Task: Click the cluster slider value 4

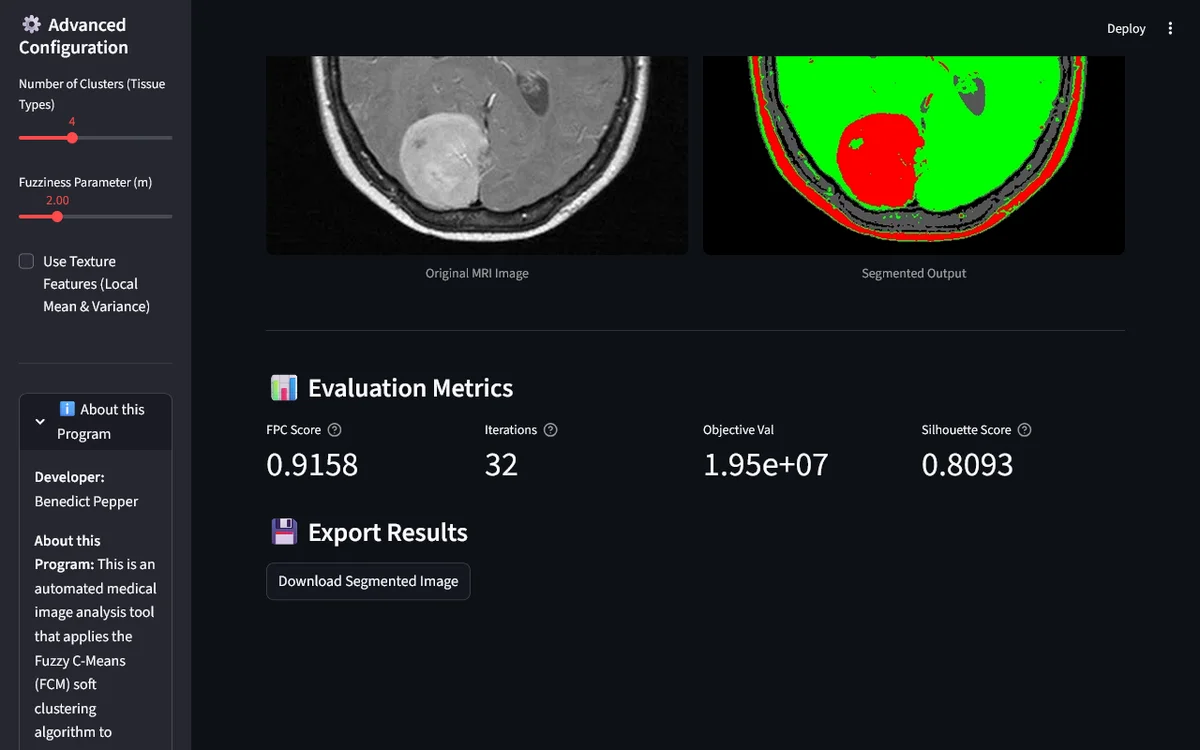Action: (x=72, y=122)
